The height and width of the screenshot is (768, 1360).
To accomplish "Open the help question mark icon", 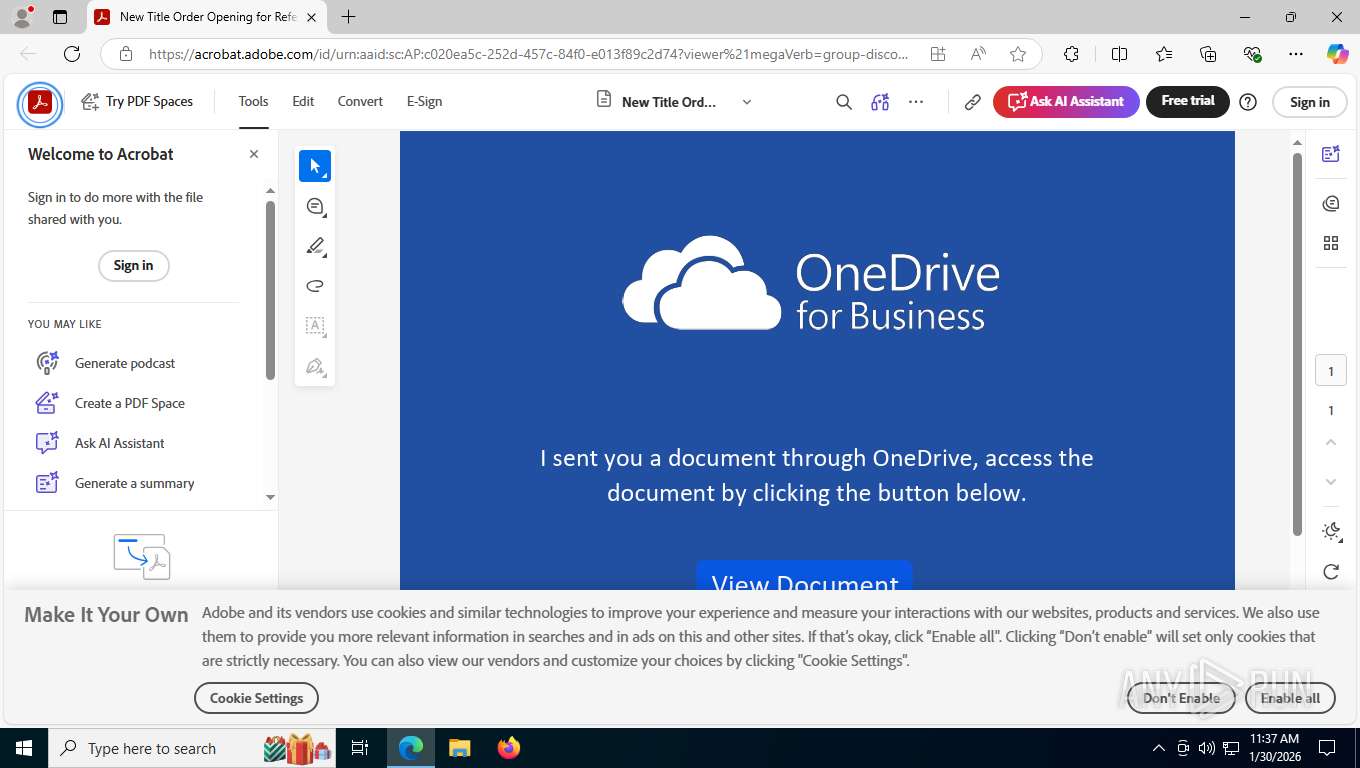I will click(x=1248, y=102).
